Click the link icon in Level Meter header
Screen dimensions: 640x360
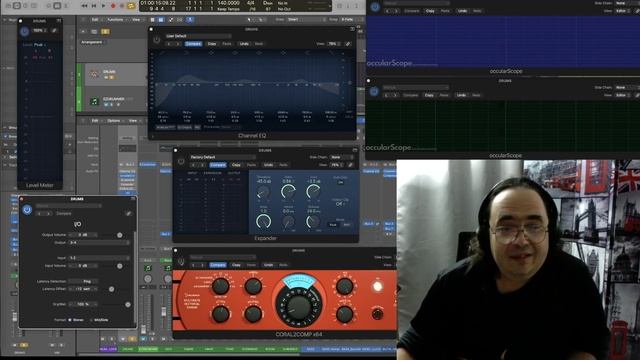[x=54, y=31]
